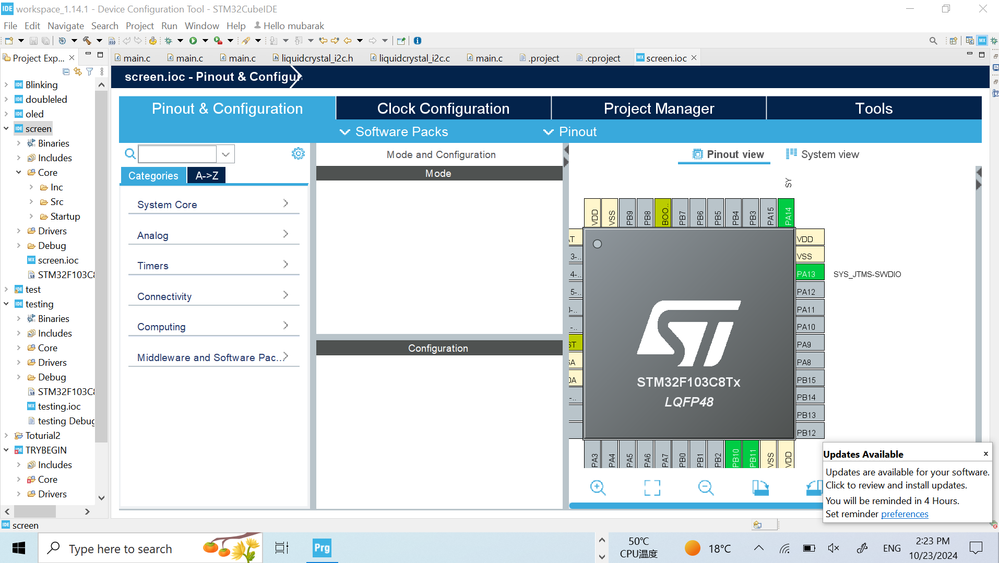Open the peripheral search combo dropdown arrow

pos(226,153)
